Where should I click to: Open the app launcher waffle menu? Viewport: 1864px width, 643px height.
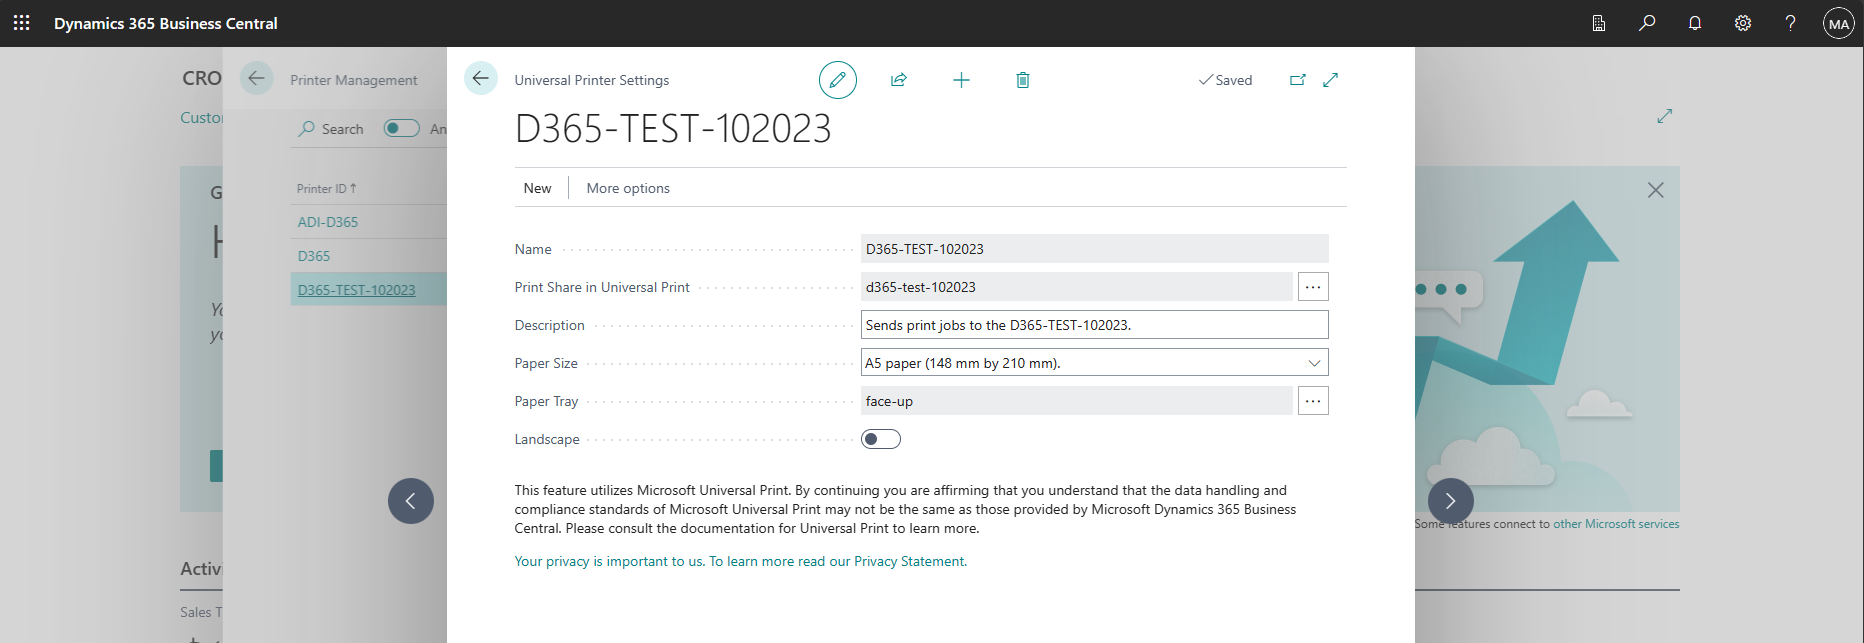22,23
